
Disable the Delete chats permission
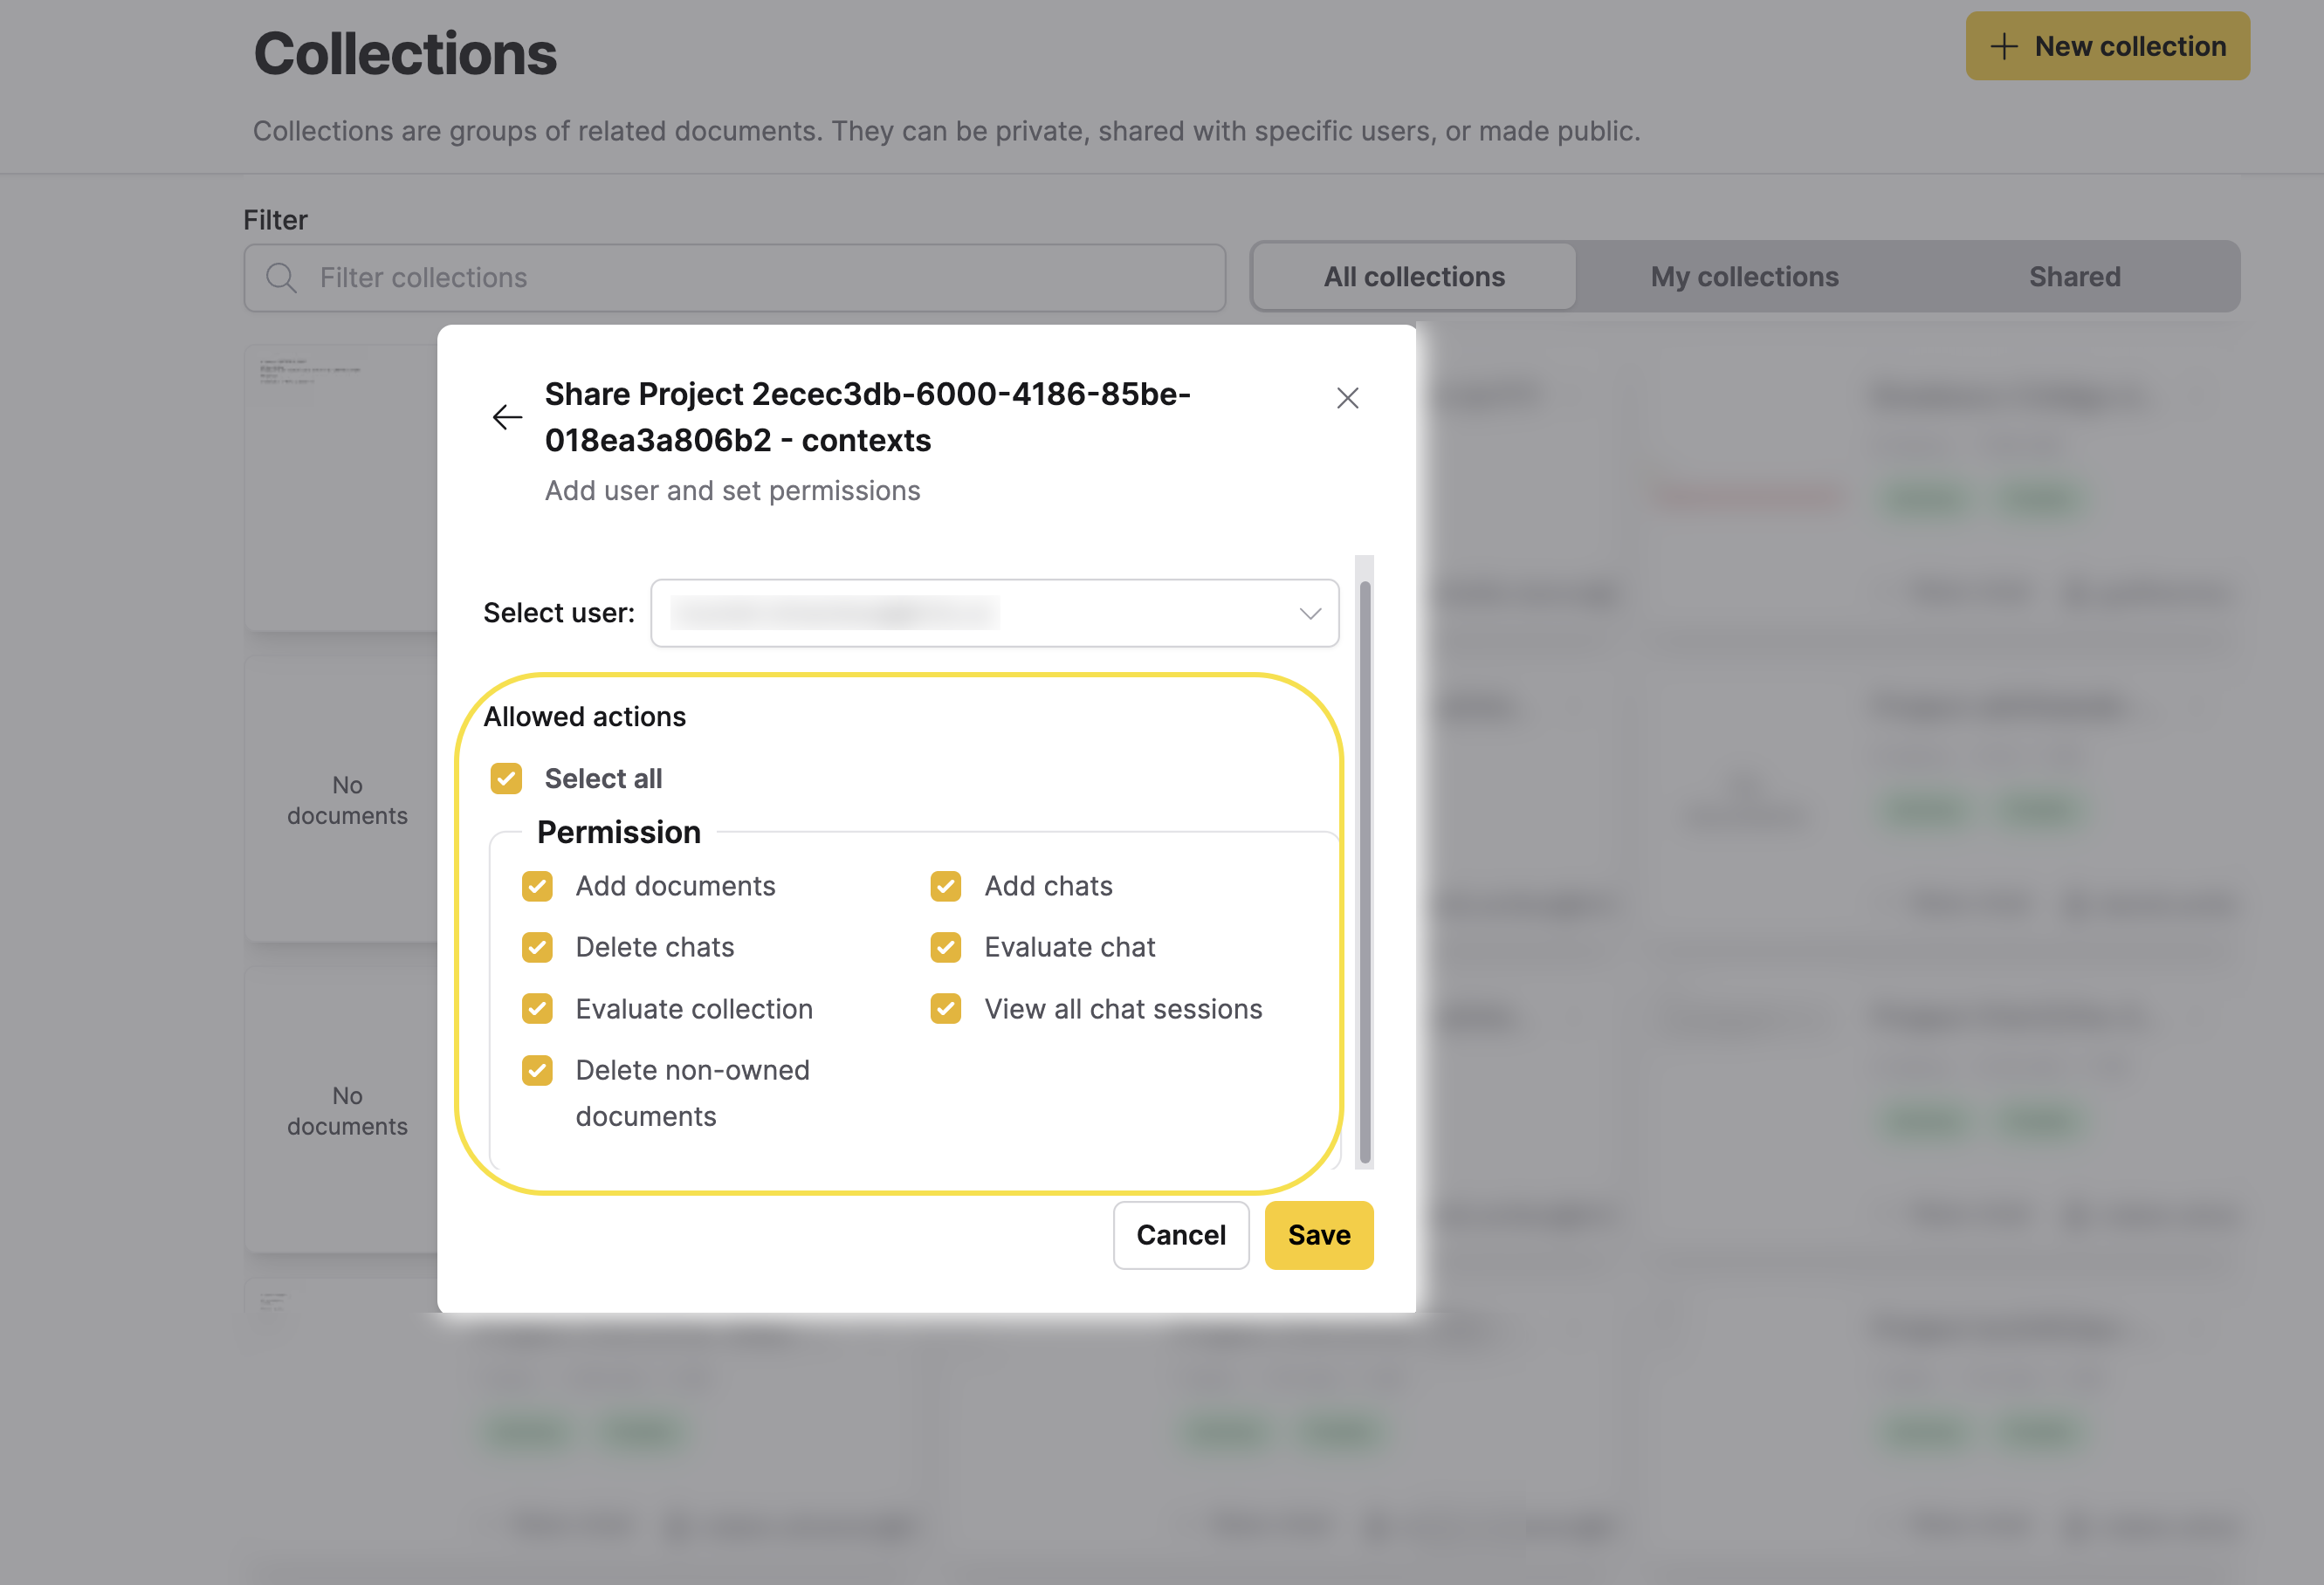[537, 947]
